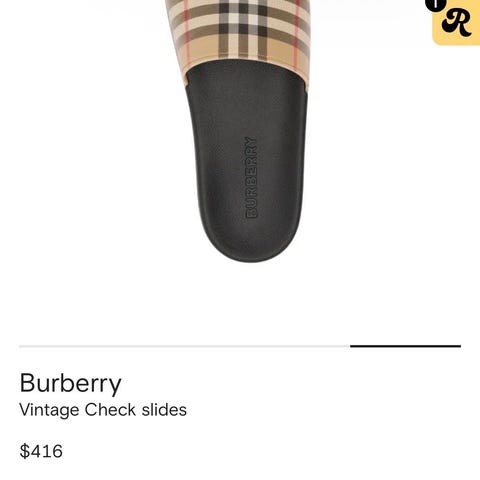Open the black slide sole product photo
The width and height of the screenshot is (480, 480).
pyautogui.click(x=246, y=160)
